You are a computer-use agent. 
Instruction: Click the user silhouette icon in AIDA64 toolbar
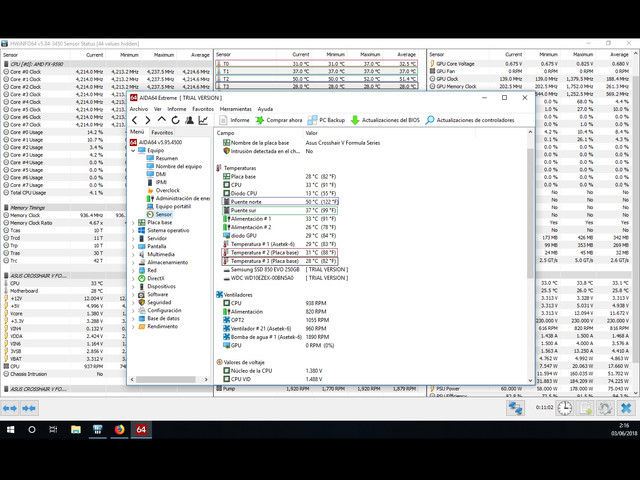[189, 120]
